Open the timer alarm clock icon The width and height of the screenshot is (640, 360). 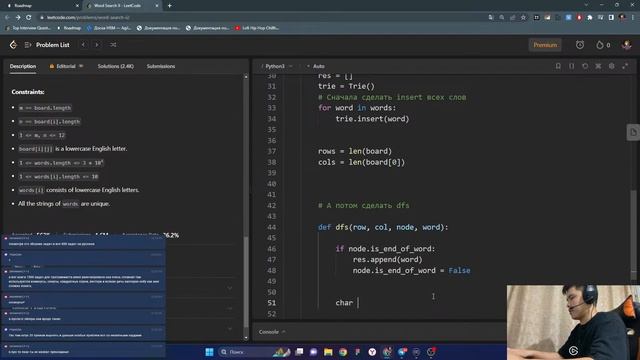coord(580,45)
